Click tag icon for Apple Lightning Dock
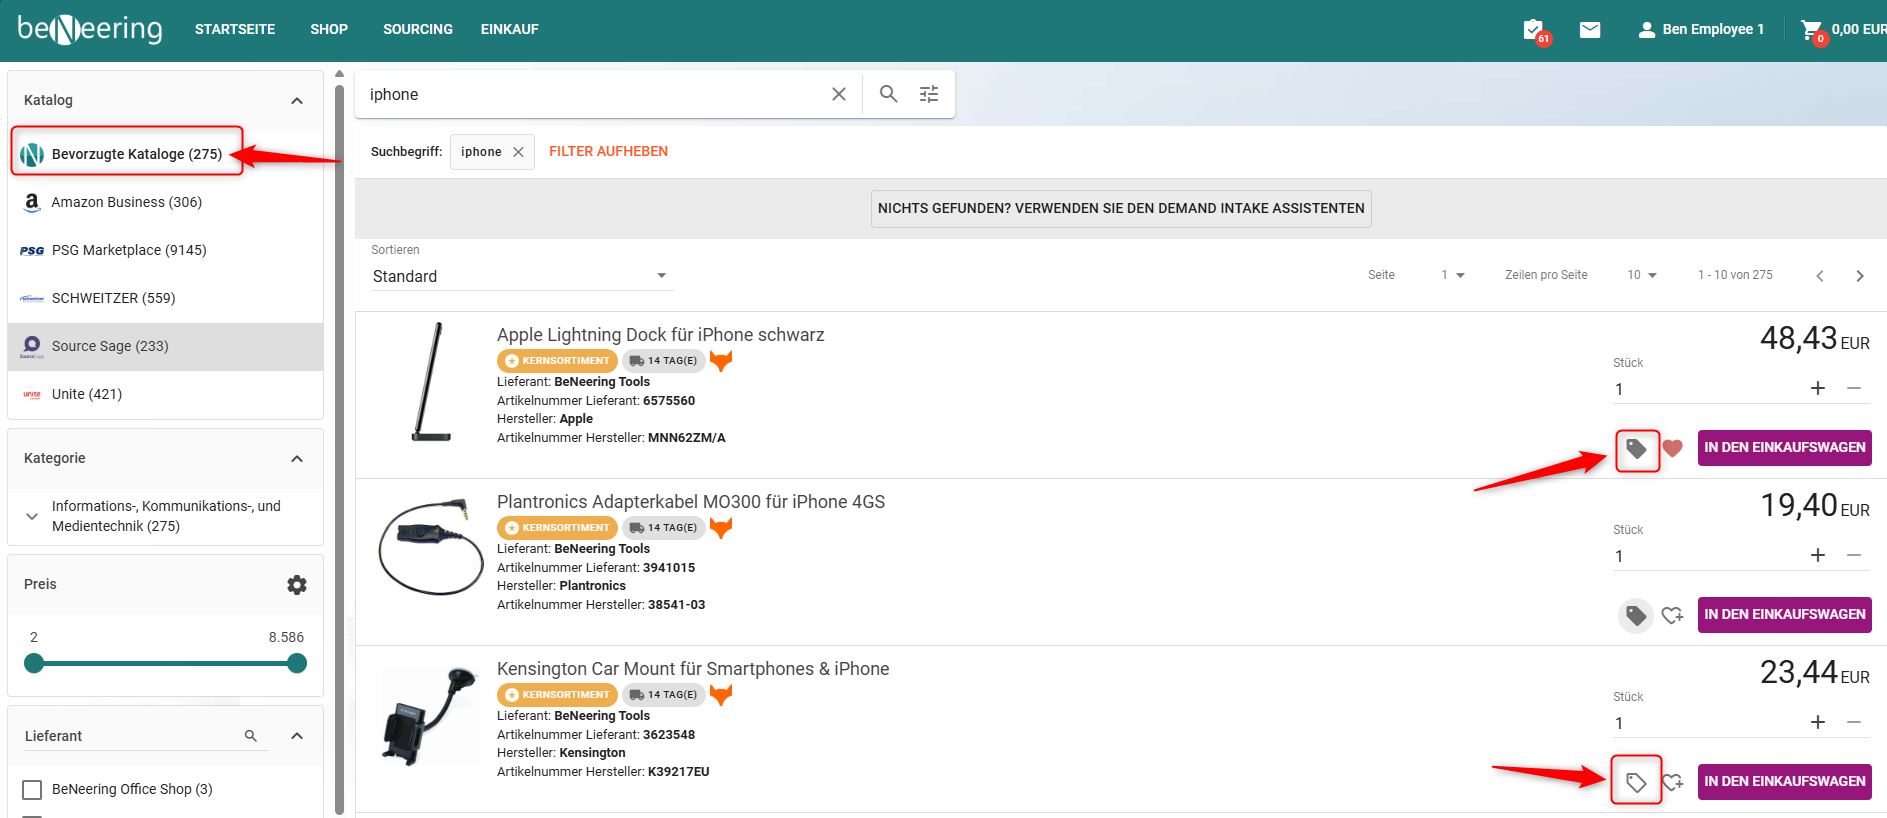This screenshot has height=818, width=1887. pyautogui.click(x=1636, y=449)
